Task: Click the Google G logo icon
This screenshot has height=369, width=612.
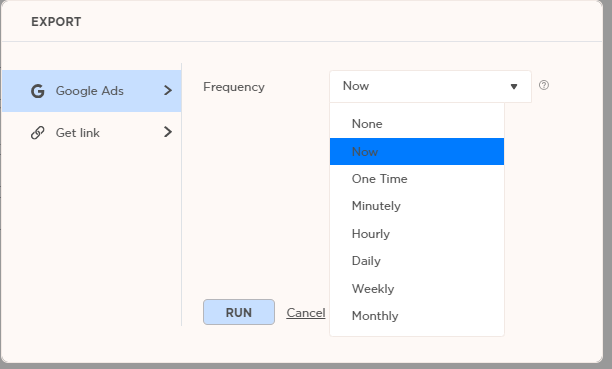Action: coord(37,91)
